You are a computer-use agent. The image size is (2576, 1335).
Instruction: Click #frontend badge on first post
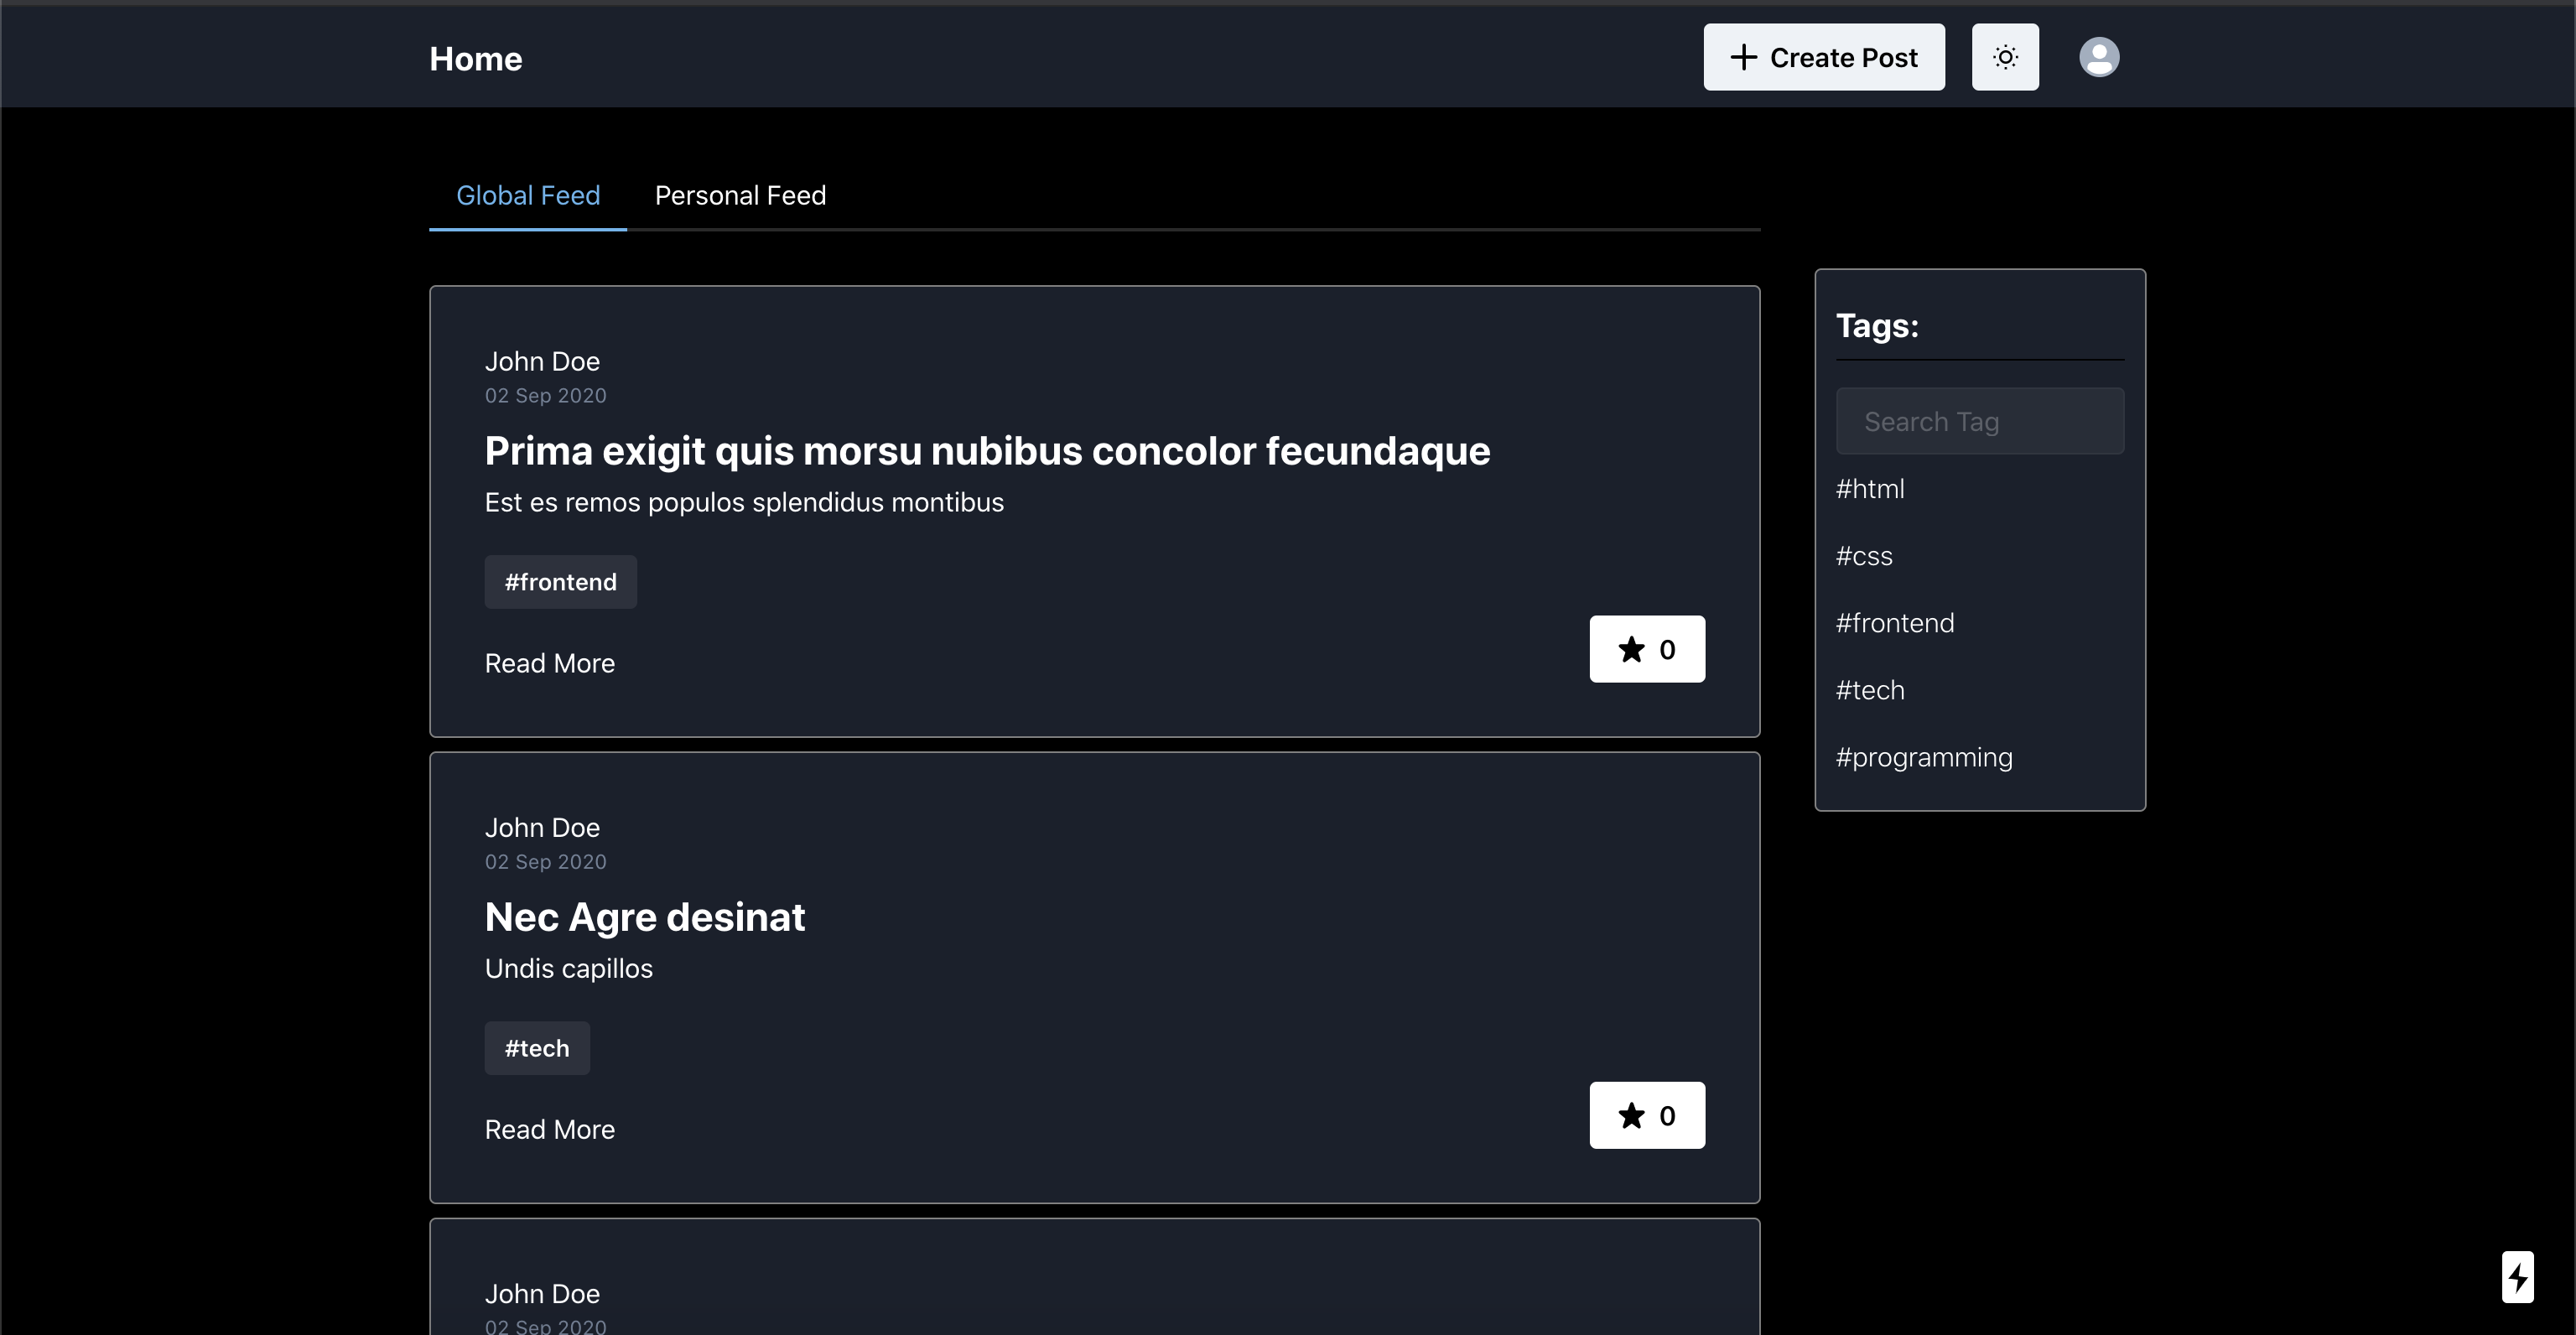tap(560, 582)
